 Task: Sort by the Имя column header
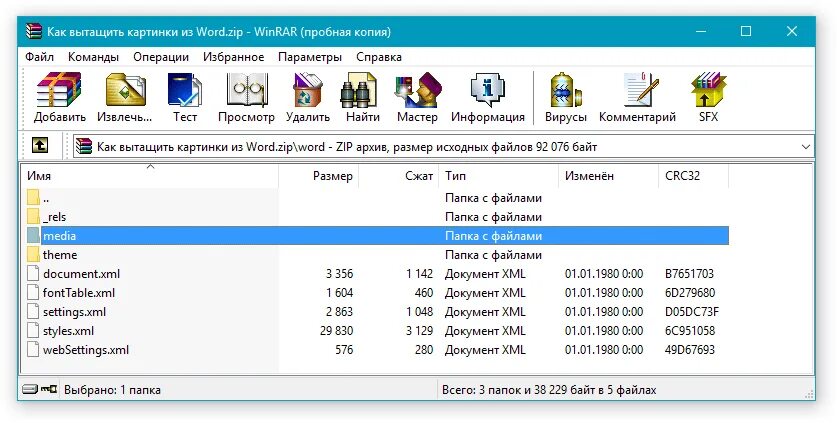pos(150,176)
